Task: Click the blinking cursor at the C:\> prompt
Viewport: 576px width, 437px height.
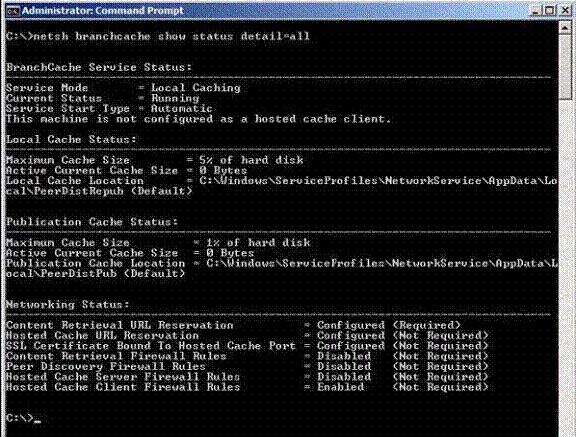Action: 37,421
